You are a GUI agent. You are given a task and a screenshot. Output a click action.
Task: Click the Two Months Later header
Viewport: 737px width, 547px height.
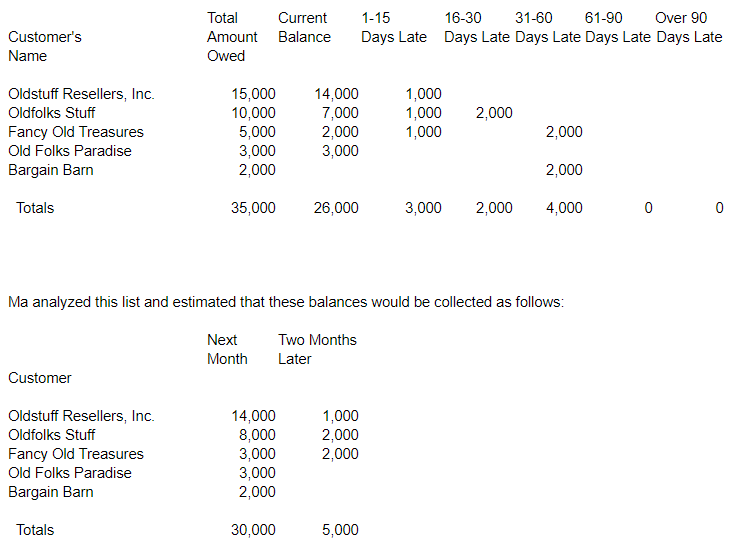tap(317, 349)
